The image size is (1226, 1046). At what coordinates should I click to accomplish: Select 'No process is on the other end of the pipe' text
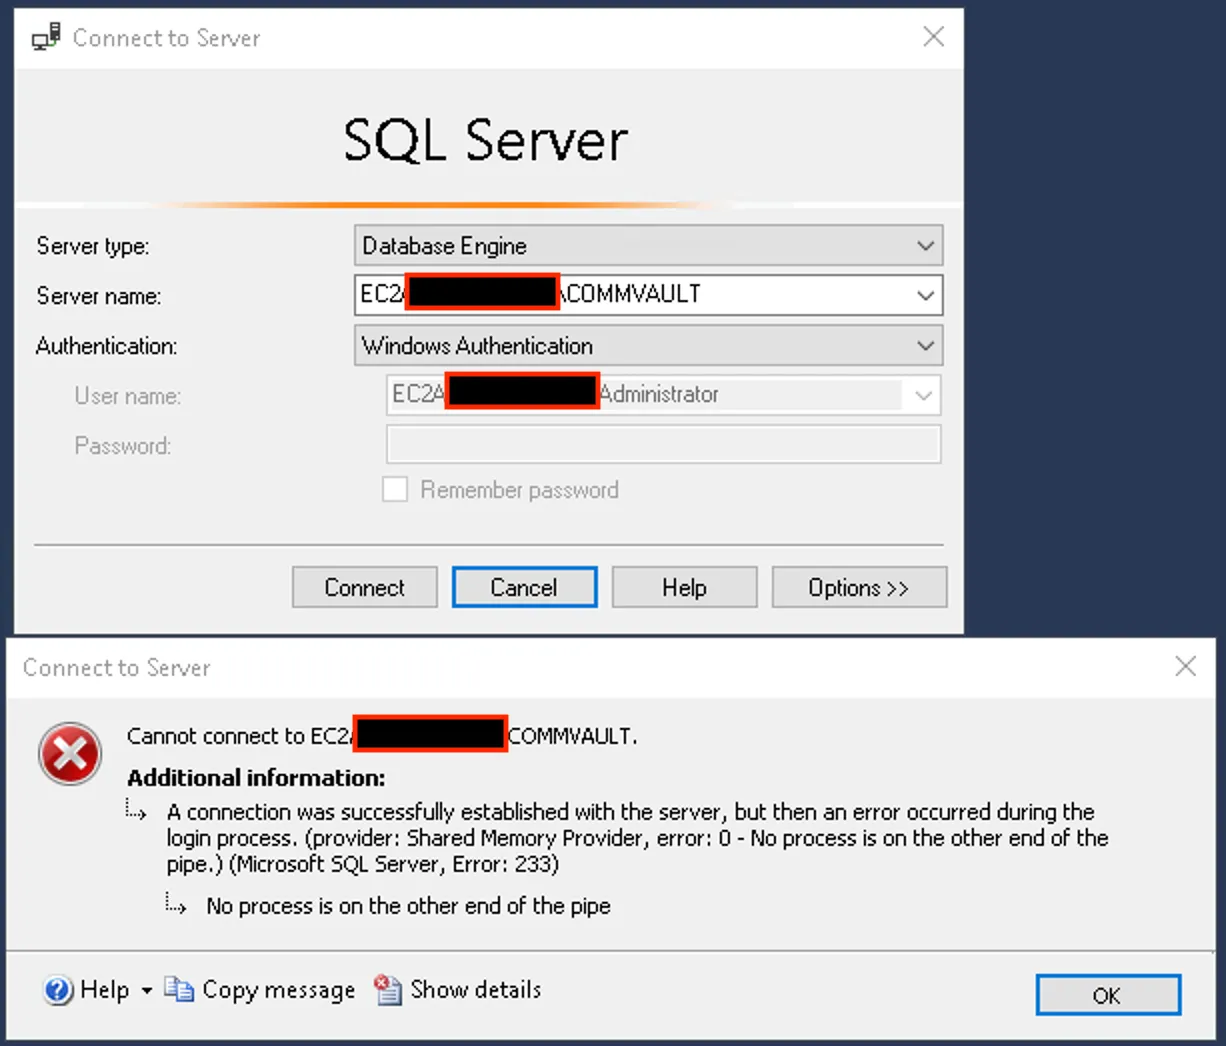pyautogui.click(x=408, y=906)
